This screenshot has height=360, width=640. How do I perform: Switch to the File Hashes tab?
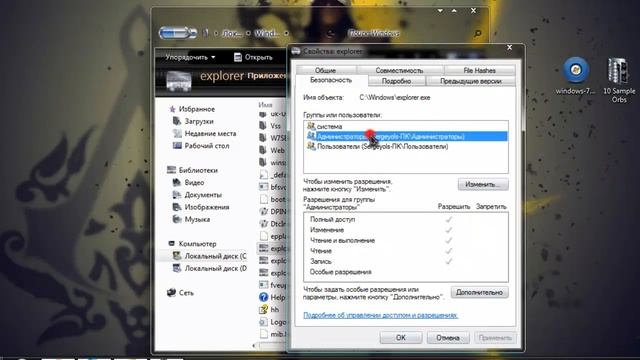479,70
